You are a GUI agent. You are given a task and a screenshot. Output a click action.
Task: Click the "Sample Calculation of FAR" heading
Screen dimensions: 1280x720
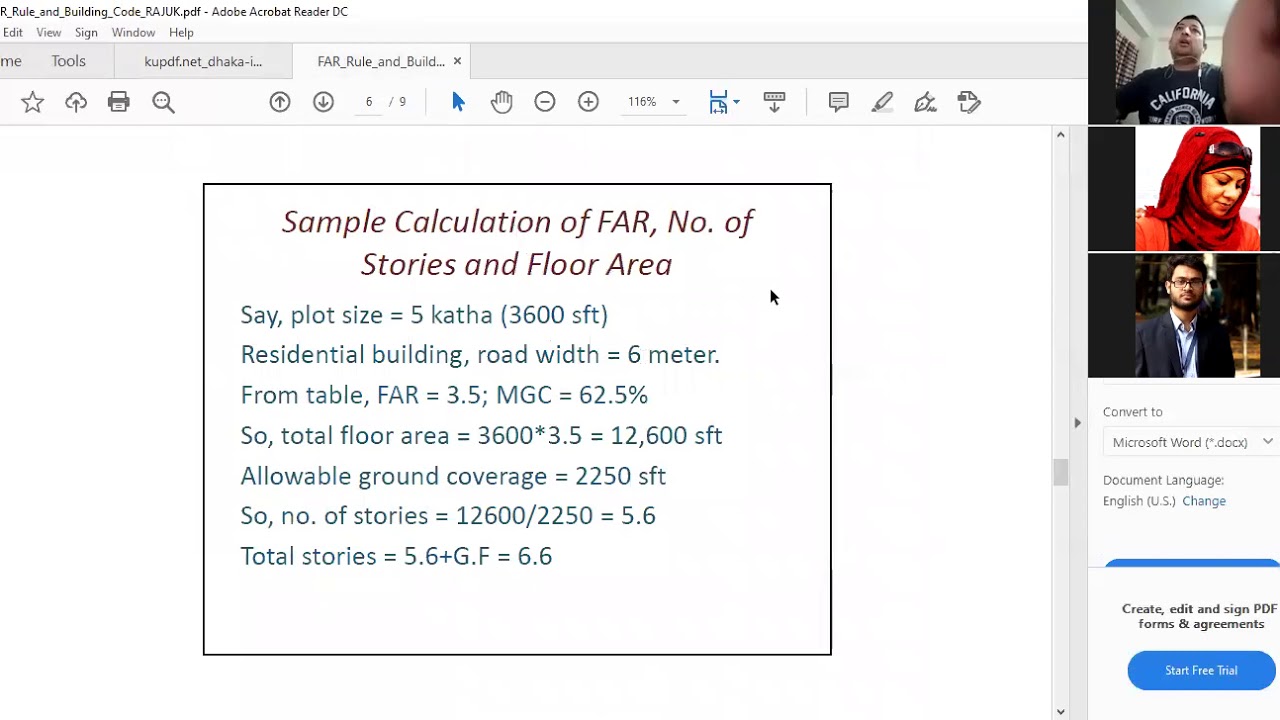click(517, 242)
